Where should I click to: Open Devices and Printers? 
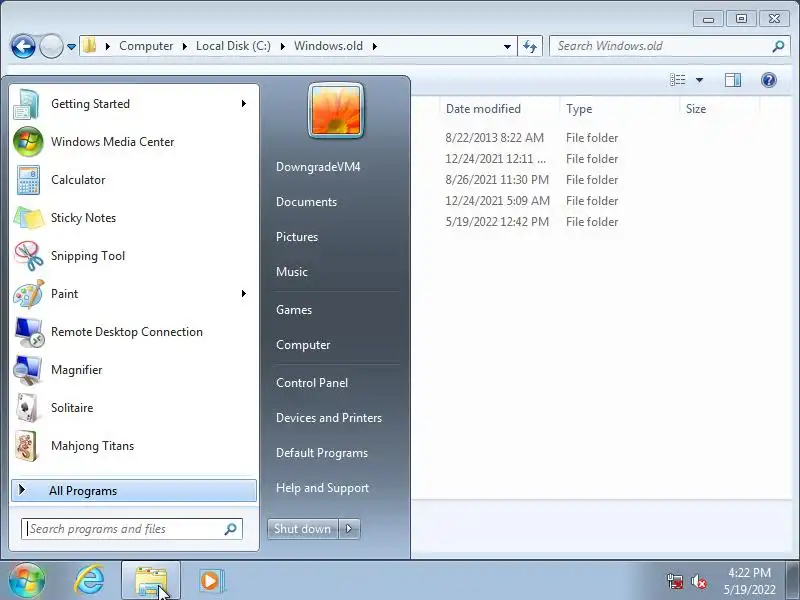click(x=329, y=418)
